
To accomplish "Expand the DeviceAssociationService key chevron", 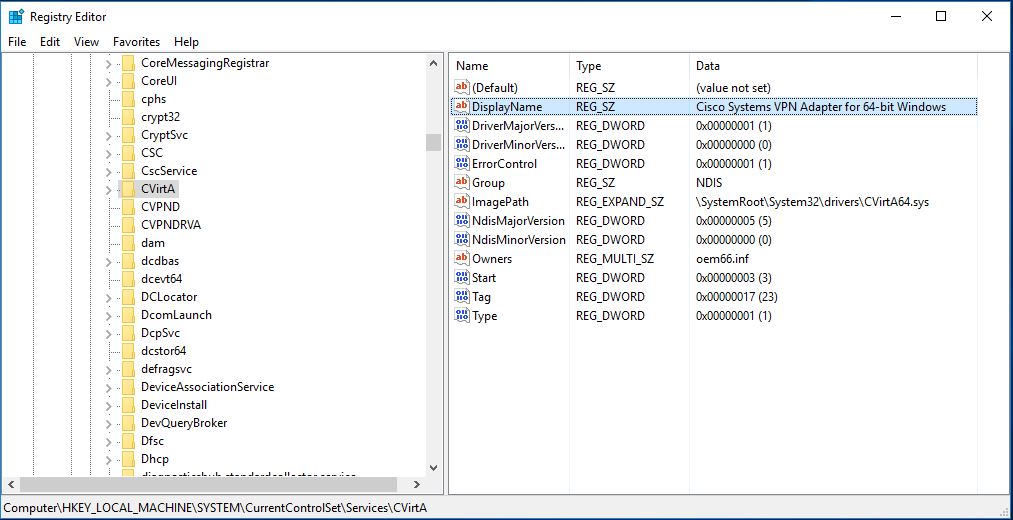I will pos(109,387).
